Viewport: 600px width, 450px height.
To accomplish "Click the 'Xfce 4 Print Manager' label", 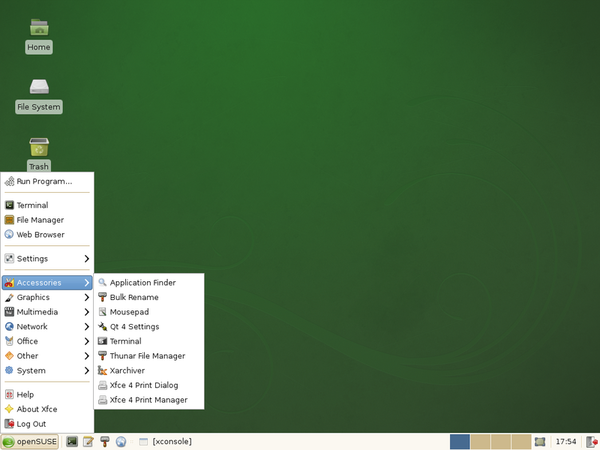I will point(148,400).
